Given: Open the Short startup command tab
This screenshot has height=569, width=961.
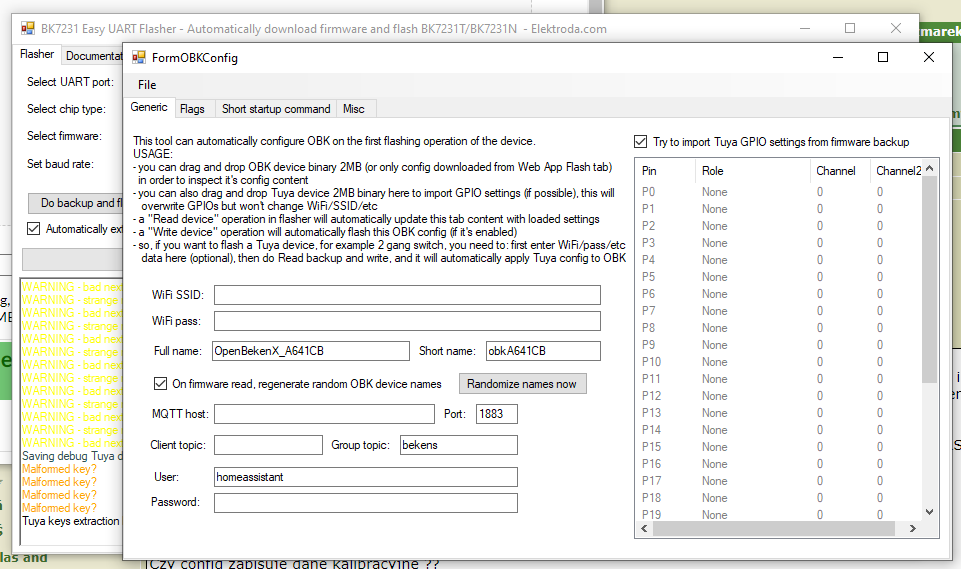Looking at the screenshot, I should pos(276,109).
